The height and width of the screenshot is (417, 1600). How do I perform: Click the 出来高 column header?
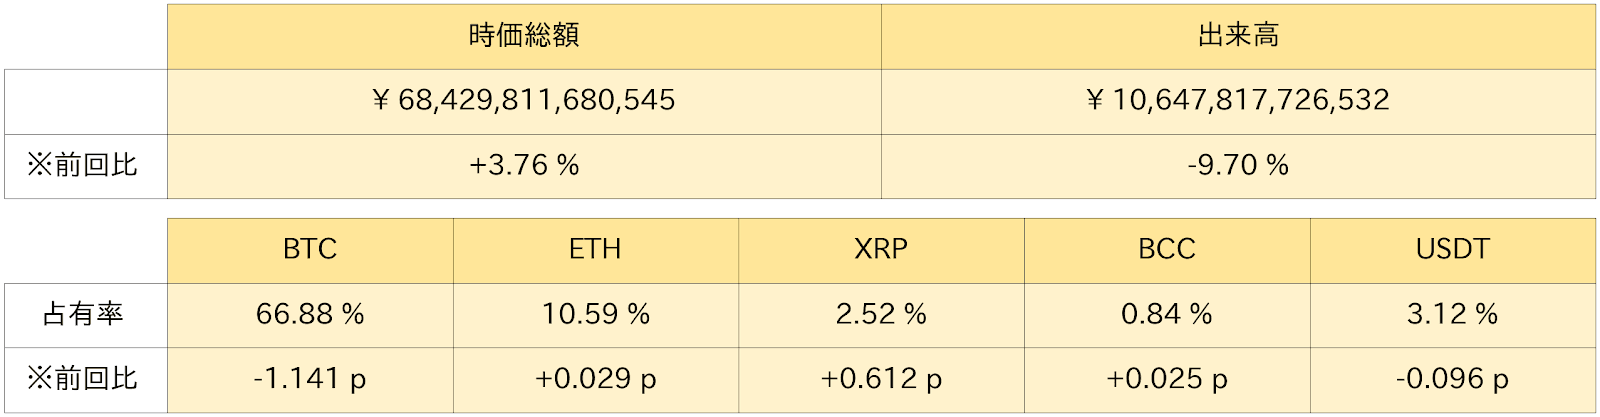click(x=1238, y=36)
